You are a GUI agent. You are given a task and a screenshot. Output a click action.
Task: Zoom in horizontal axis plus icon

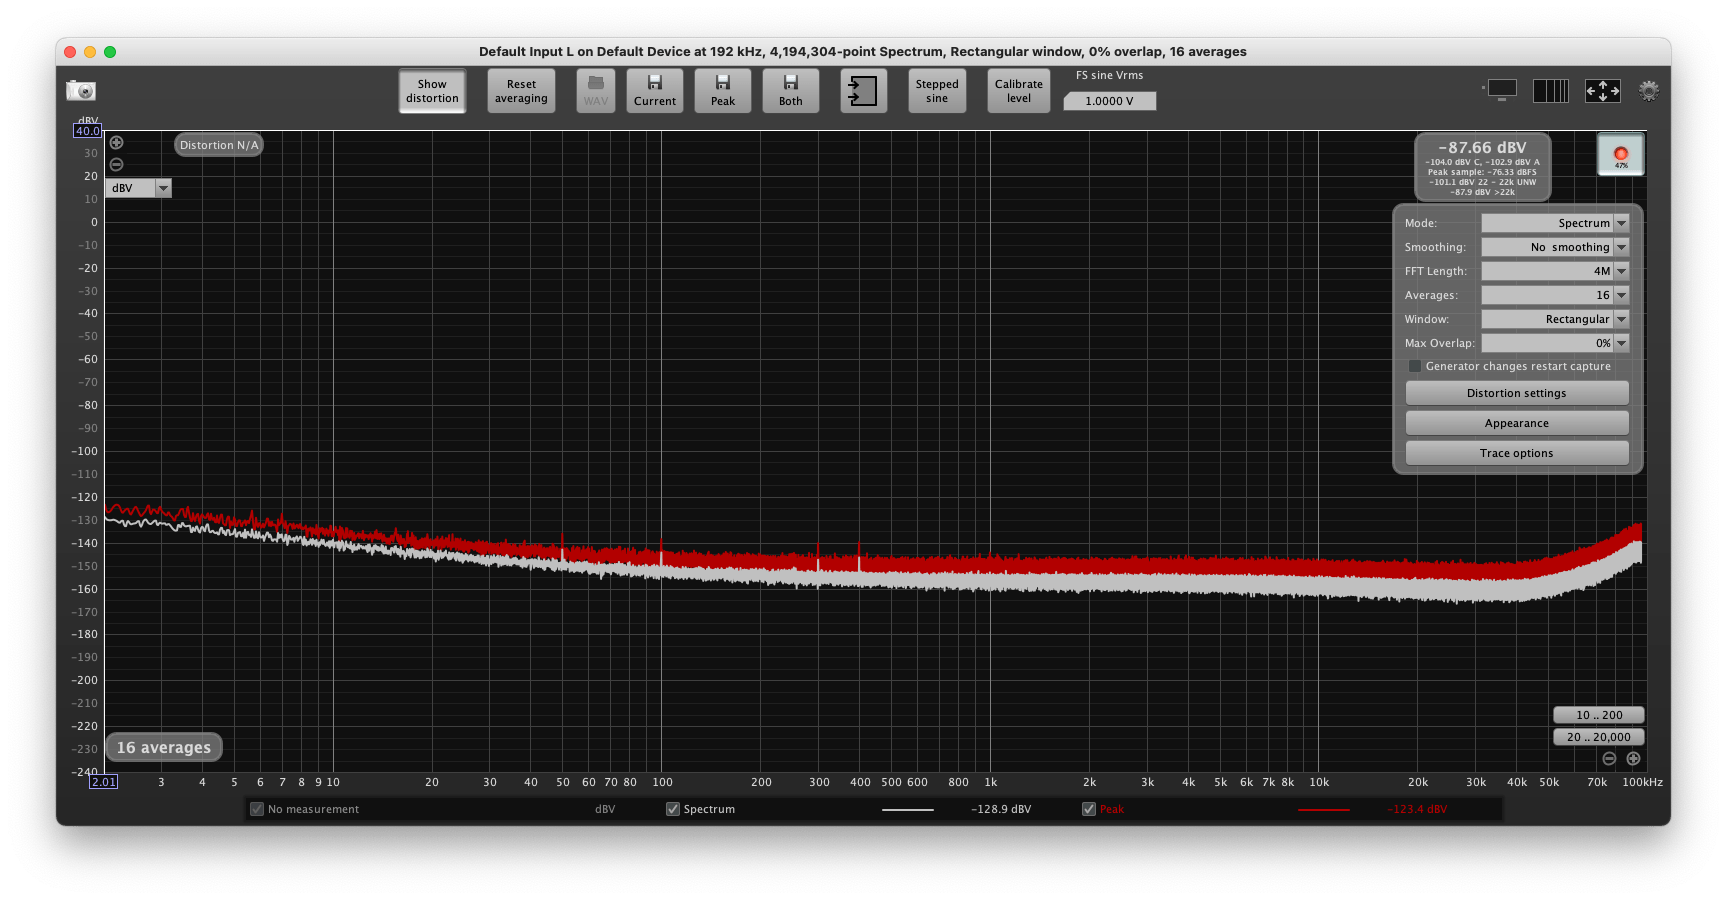click(x=1633, y=759)
